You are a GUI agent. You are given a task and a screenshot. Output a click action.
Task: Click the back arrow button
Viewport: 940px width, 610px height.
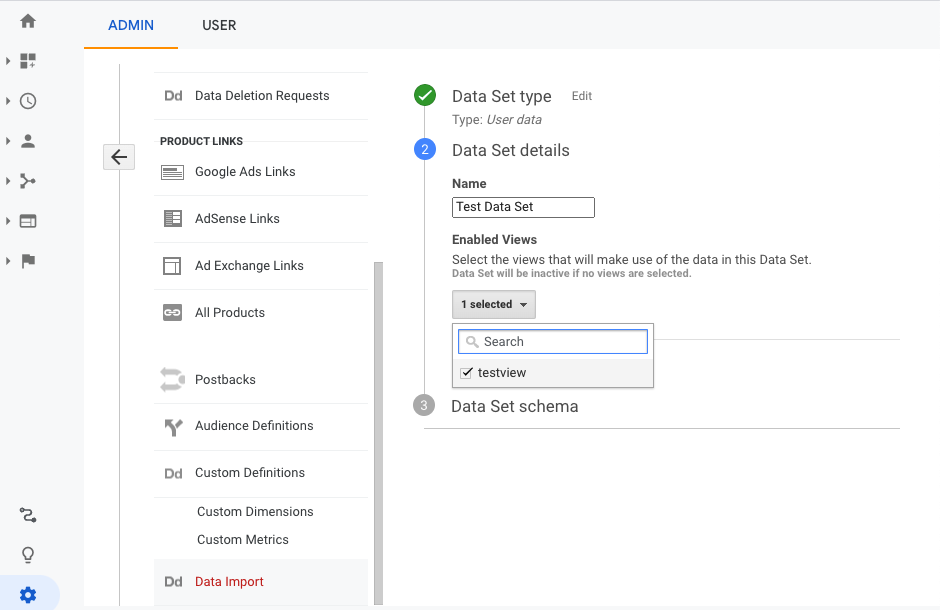[x=119, y=157]
